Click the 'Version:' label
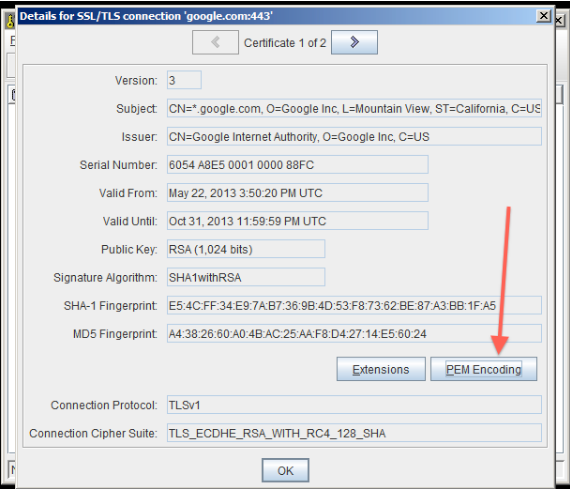The width and height of the screenshot is (573, 492). click(136, 80)
